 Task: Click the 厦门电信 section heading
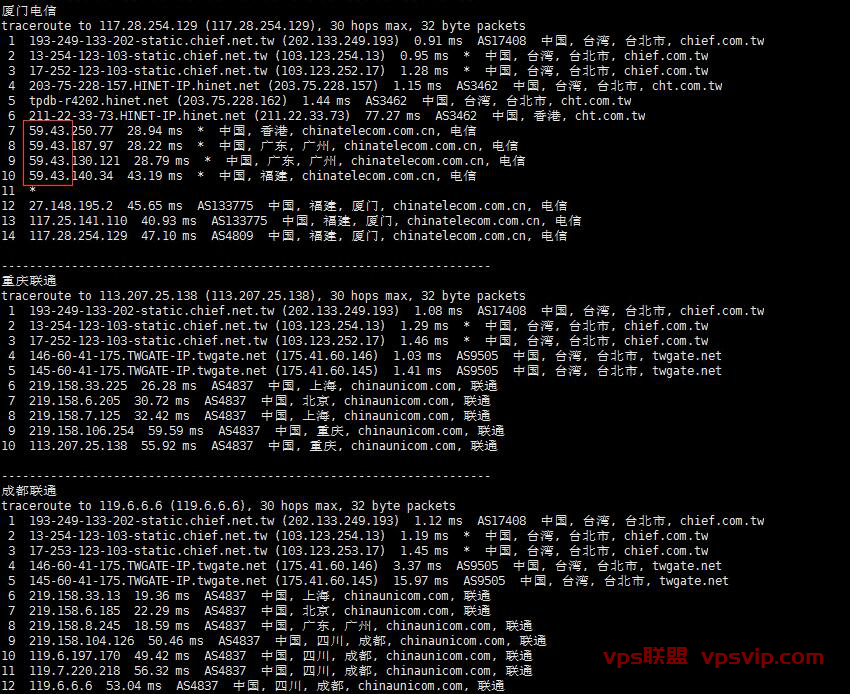(29, 10)
